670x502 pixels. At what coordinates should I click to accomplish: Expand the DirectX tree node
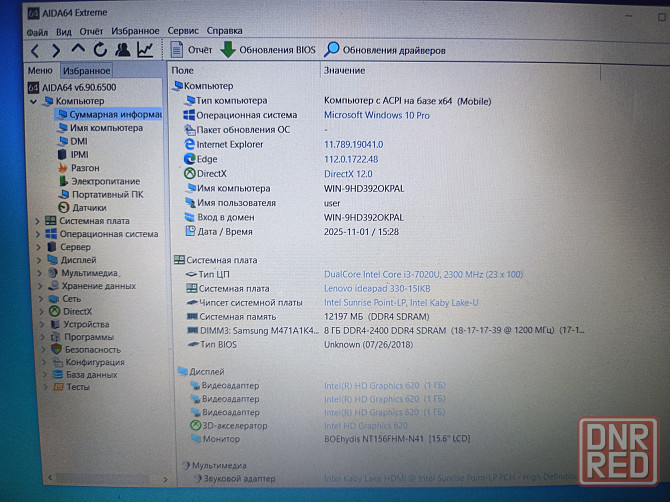coord(42,312)
